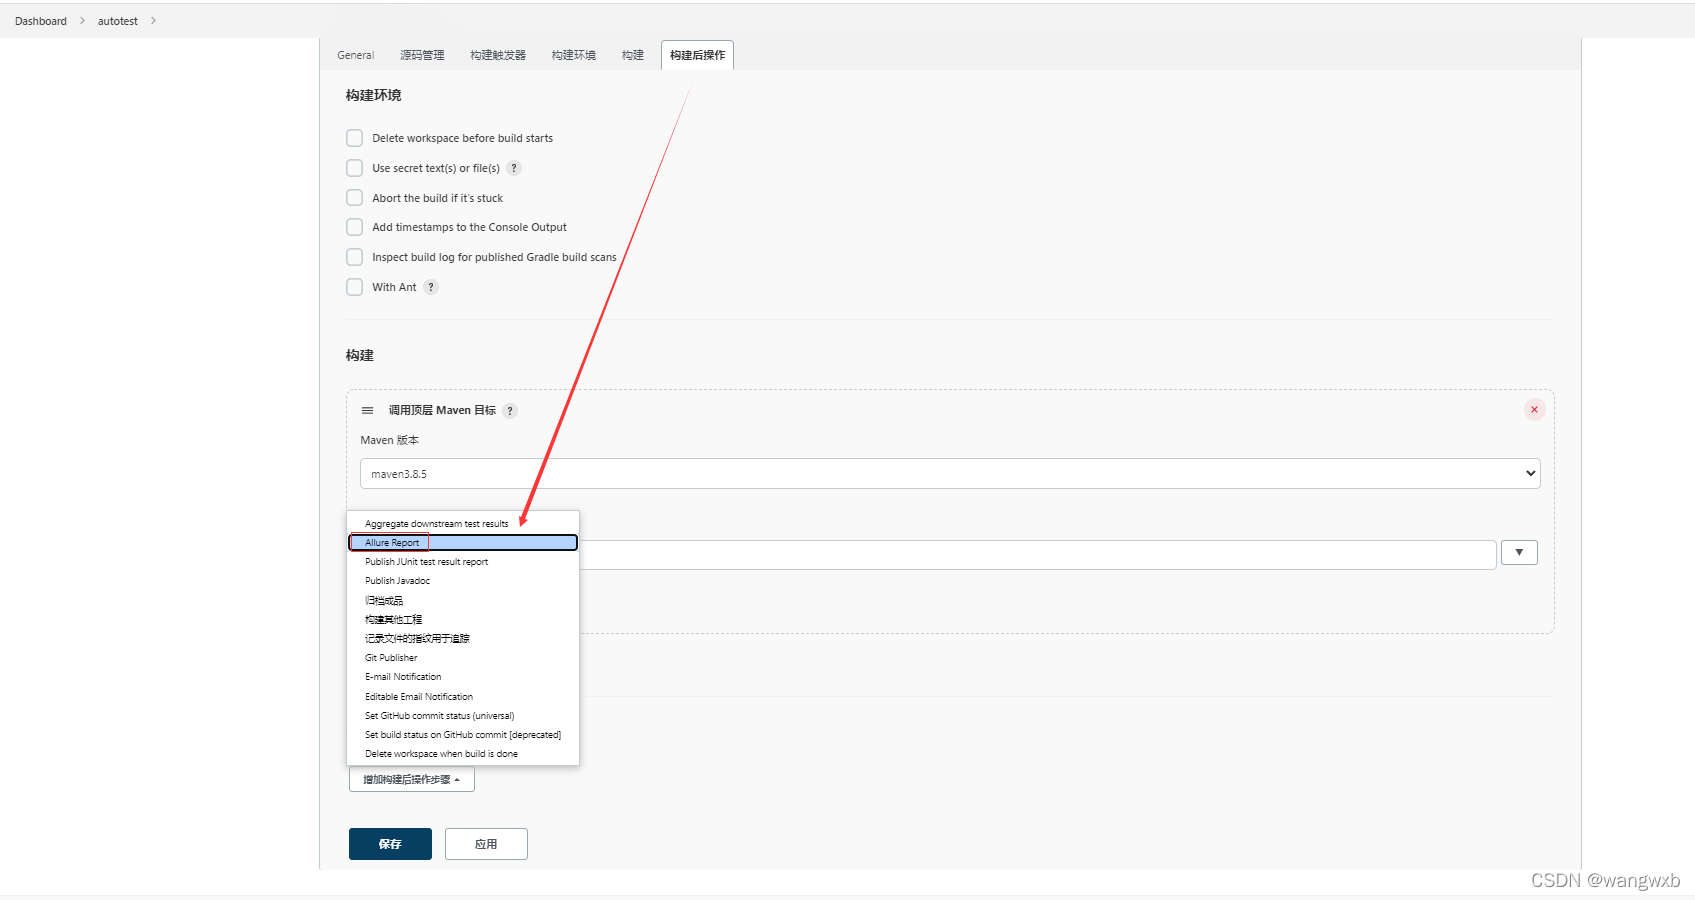Select Set build status on GitHub commit [deprecated]

coord(463,735)
